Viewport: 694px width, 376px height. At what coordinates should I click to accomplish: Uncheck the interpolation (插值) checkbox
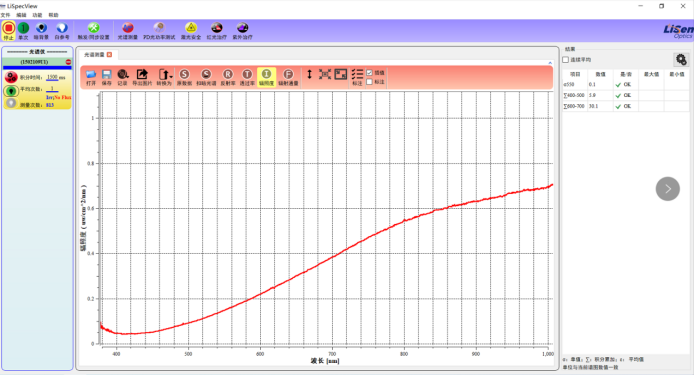coord(369,73)
